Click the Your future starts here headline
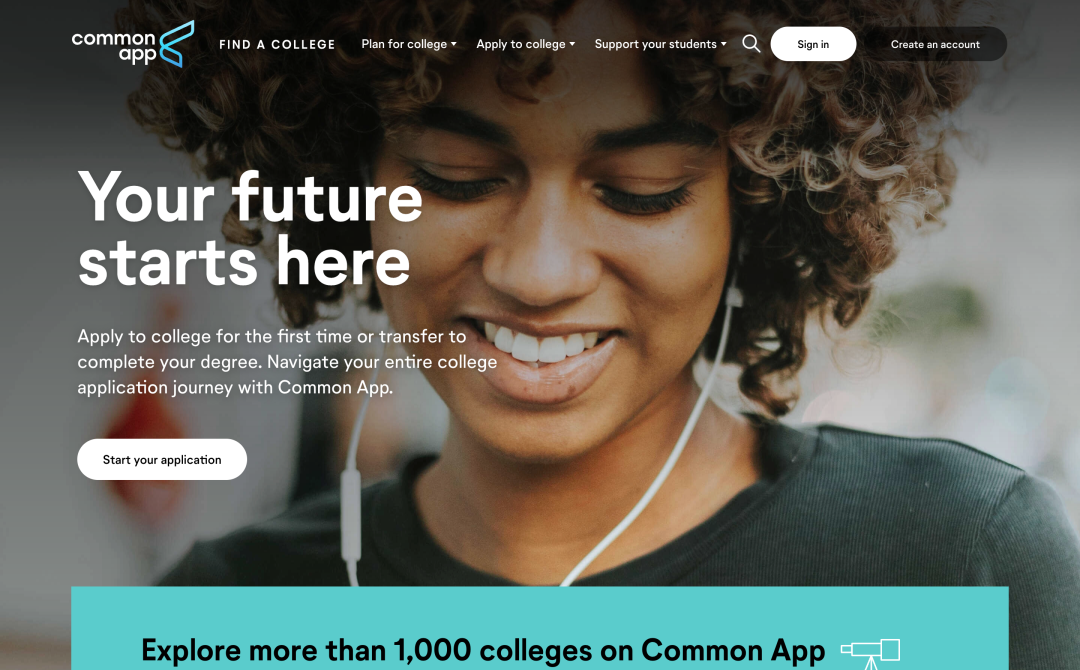Image resolution: width=1080 pixels, height=670 pixels. tap(250, 229)
